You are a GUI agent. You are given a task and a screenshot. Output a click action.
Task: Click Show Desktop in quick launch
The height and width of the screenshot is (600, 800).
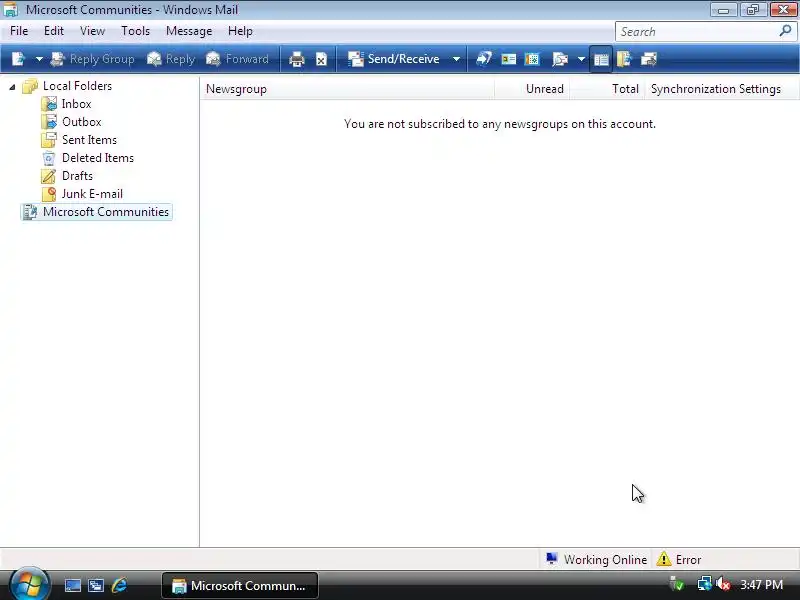72,586
